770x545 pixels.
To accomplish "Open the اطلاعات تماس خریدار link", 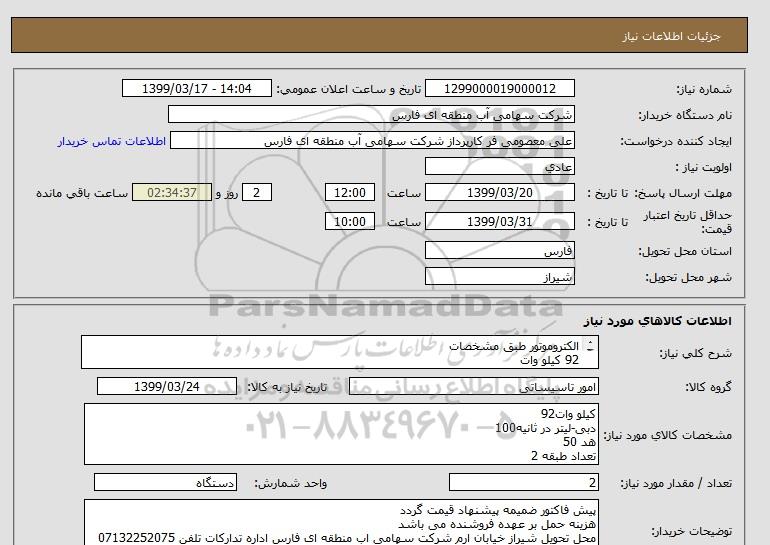I will click(111, 141).
